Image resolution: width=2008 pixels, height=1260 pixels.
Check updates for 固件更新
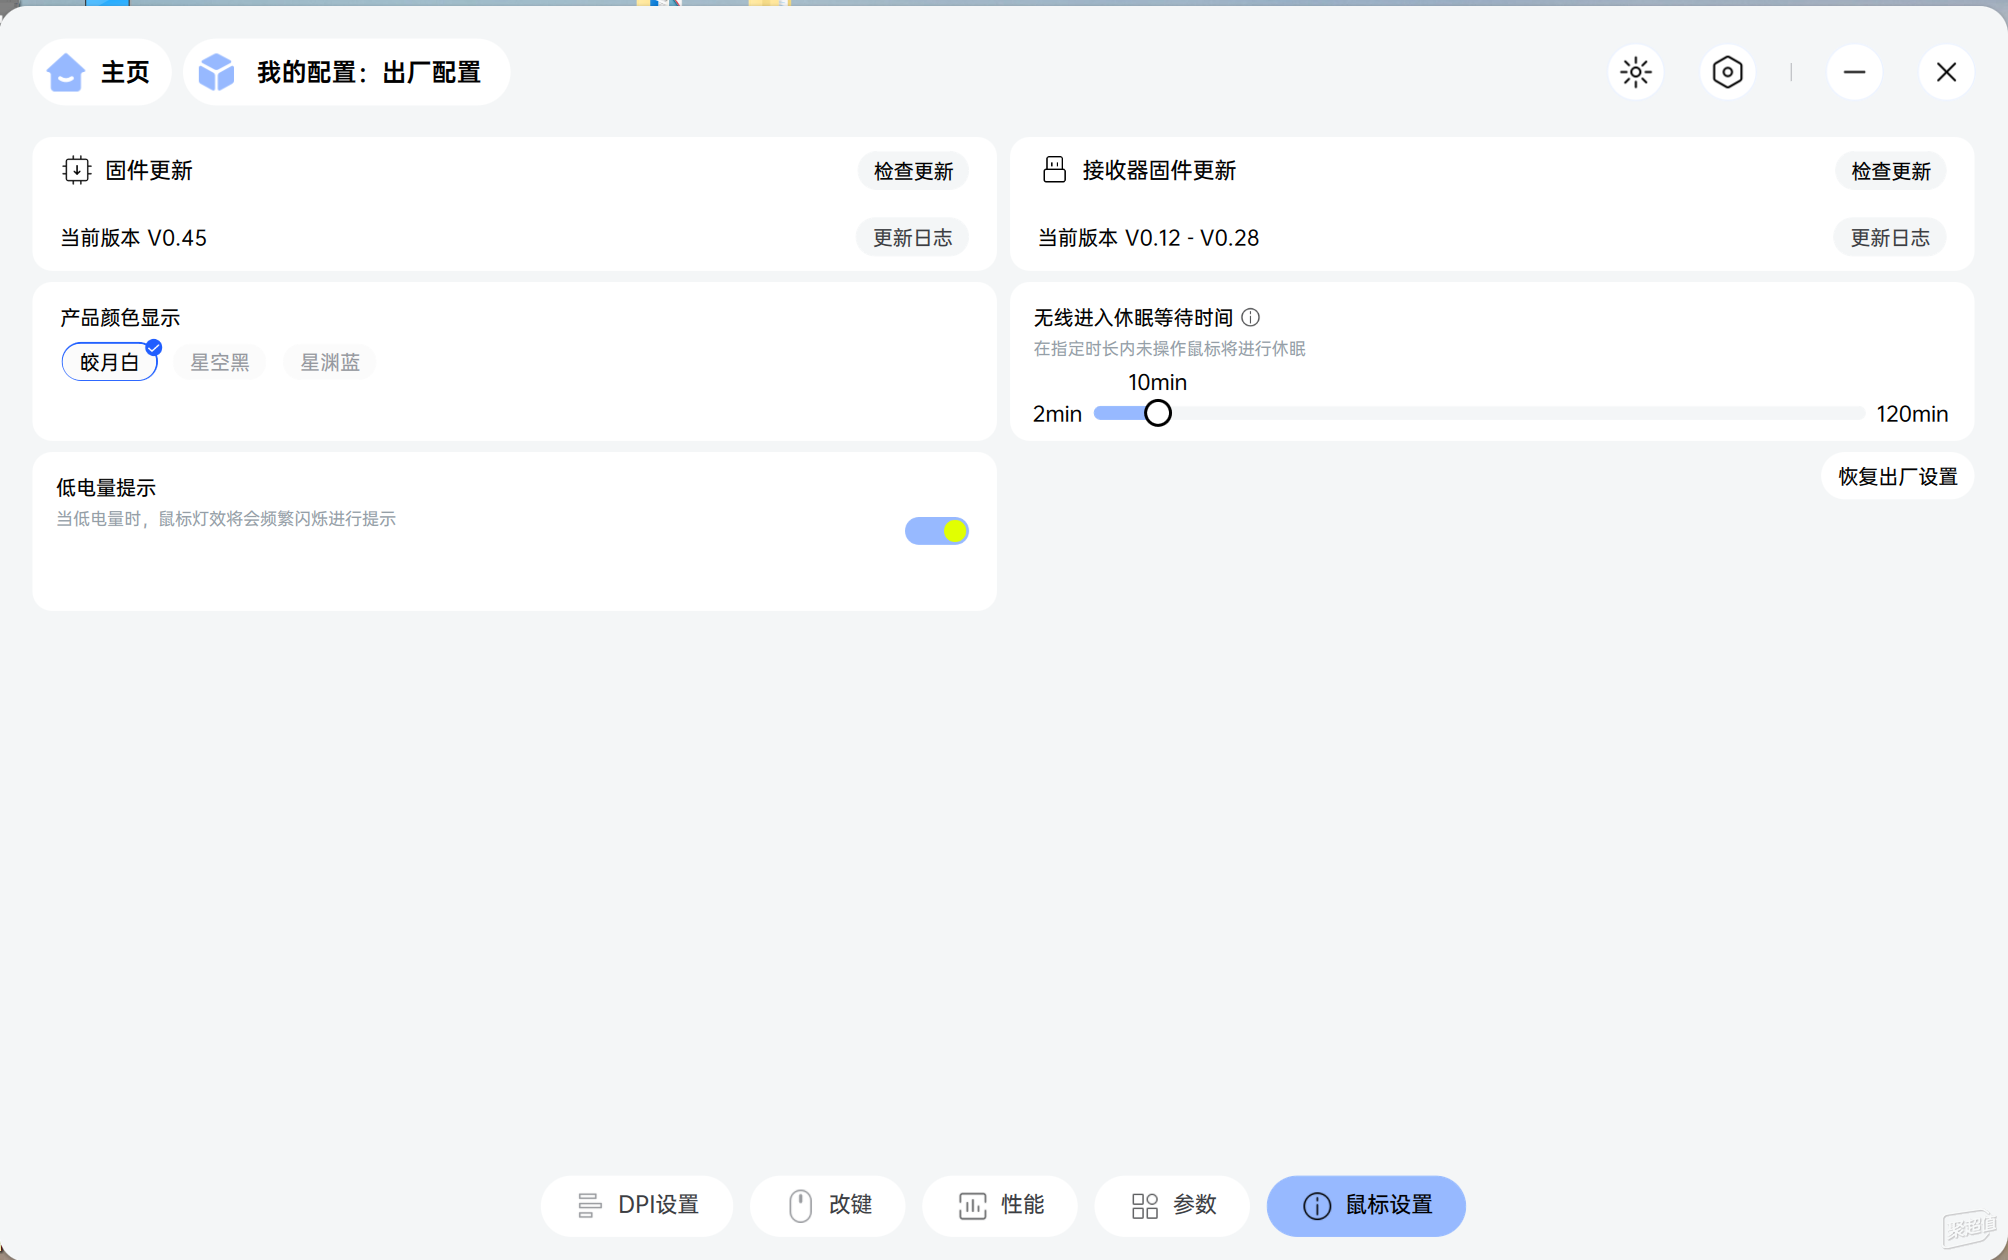913,171
